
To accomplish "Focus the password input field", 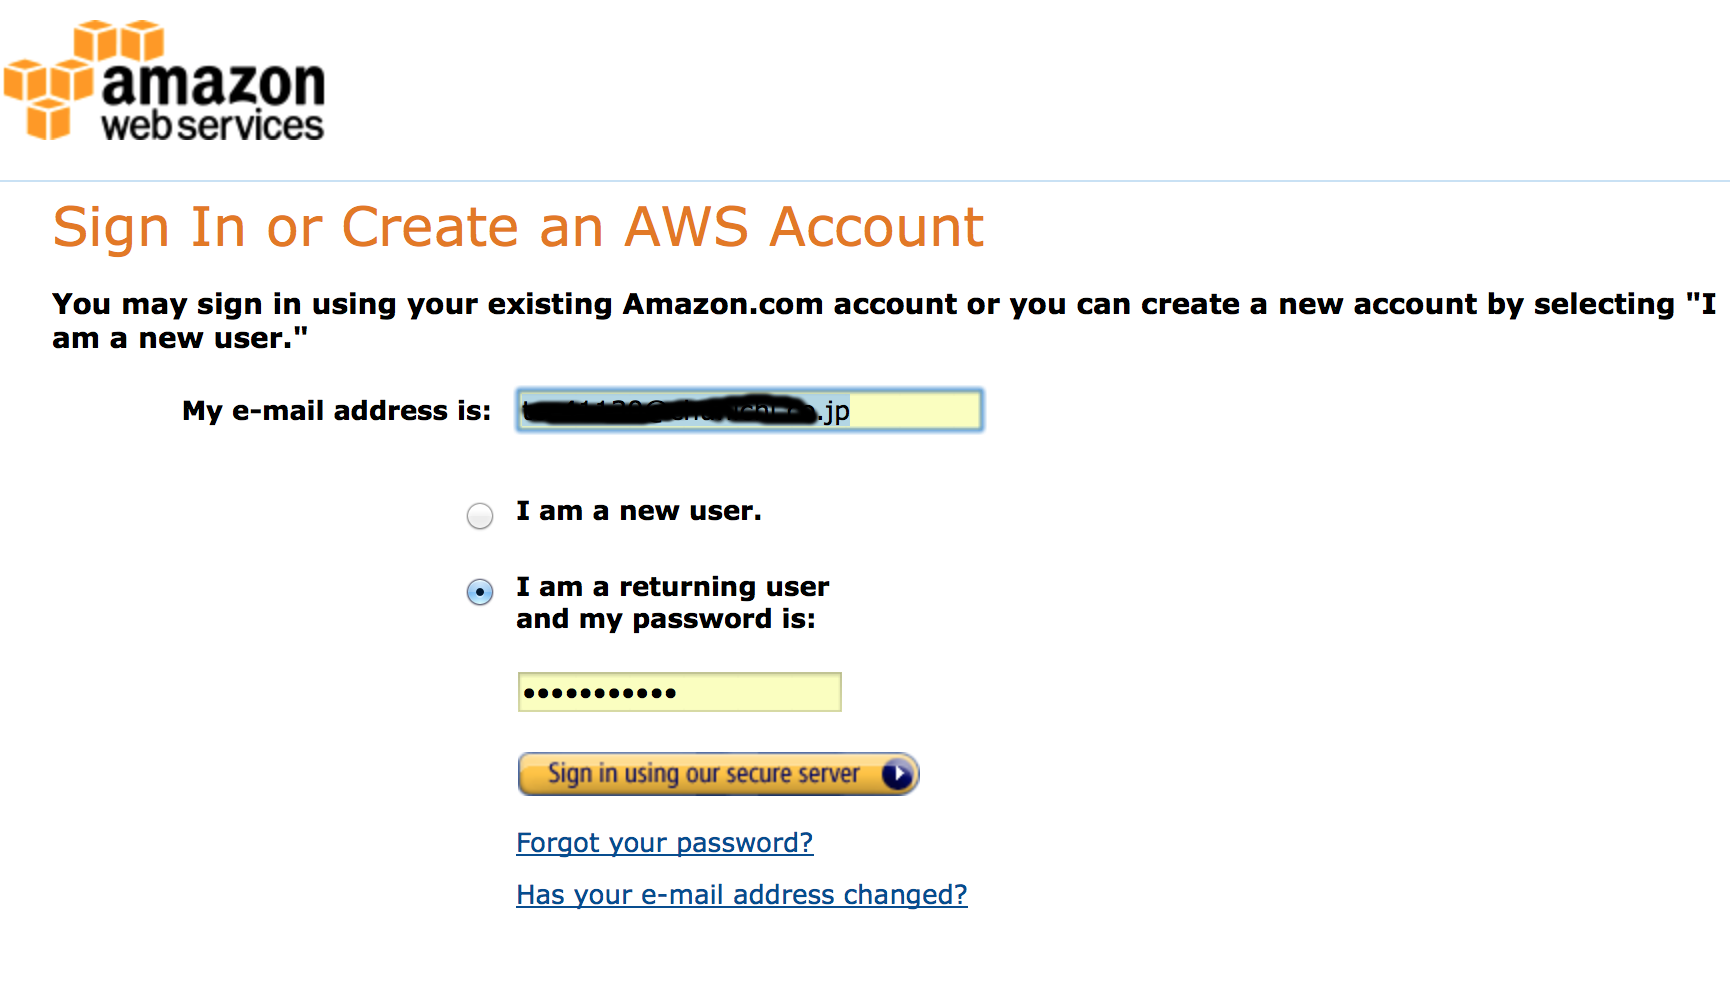I will (x=680, y=692).
